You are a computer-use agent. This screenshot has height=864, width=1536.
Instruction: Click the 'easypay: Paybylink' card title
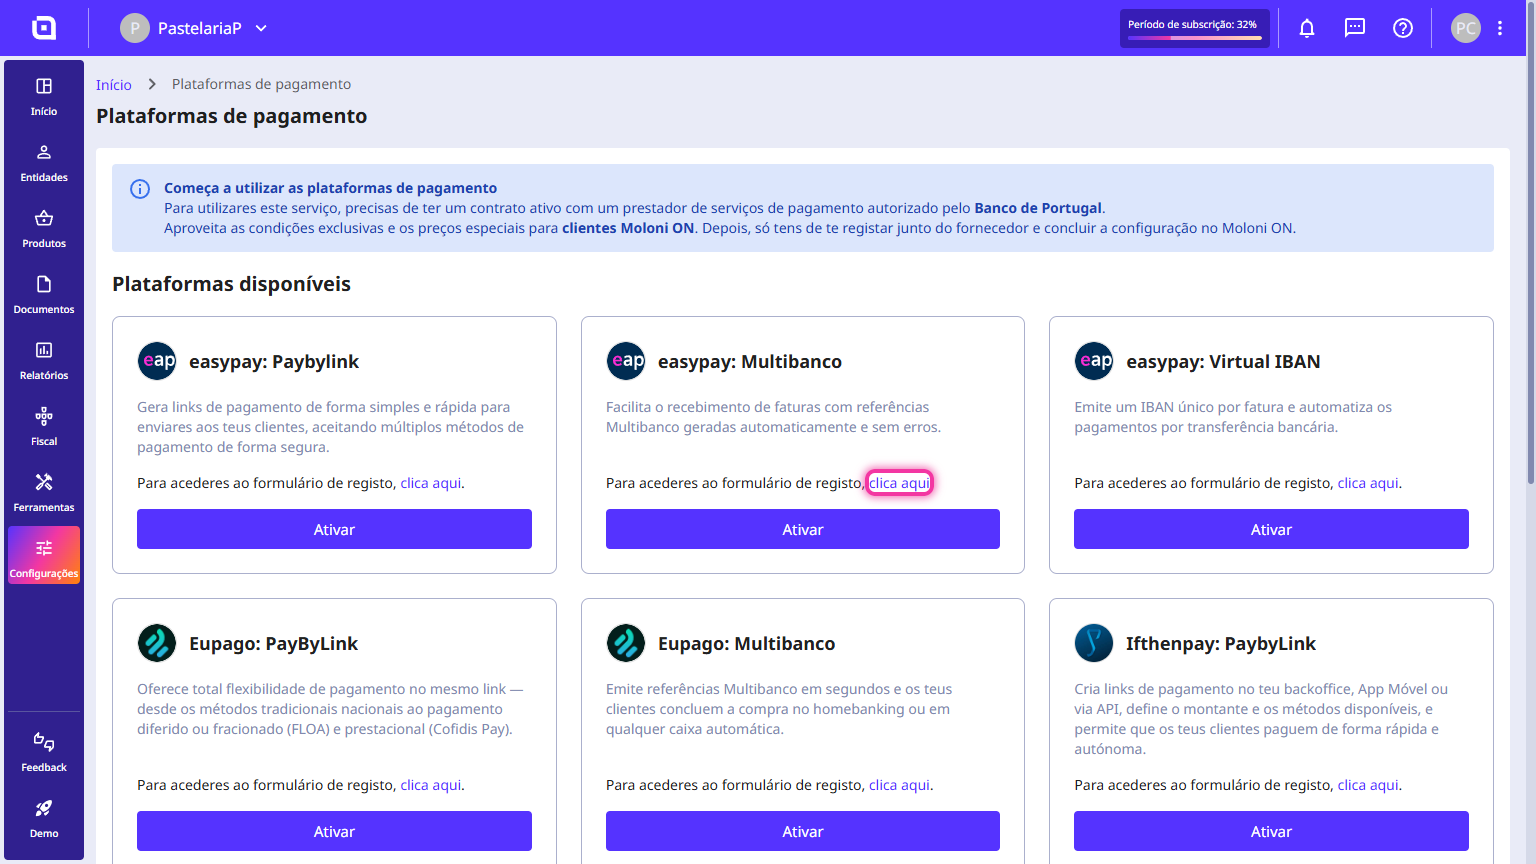(x=274, y=362)
